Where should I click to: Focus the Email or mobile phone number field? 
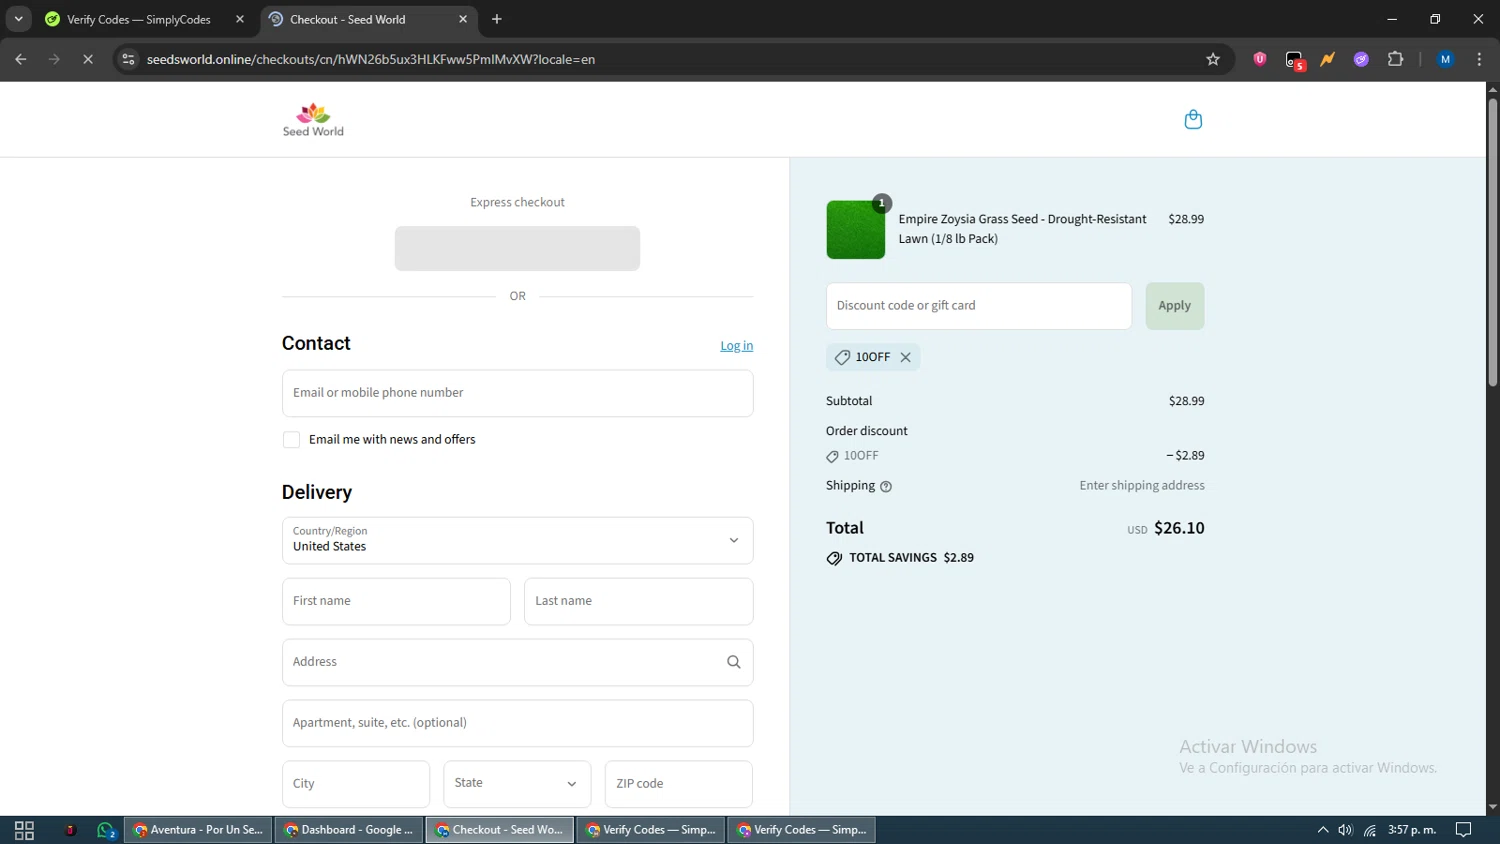coord(517,393)
